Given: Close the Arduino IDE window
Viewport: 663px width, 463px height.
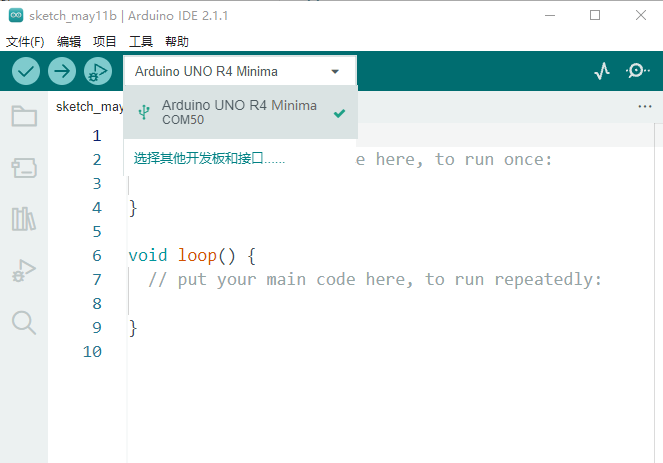Looking at the screenshot, I should point(641,16).
